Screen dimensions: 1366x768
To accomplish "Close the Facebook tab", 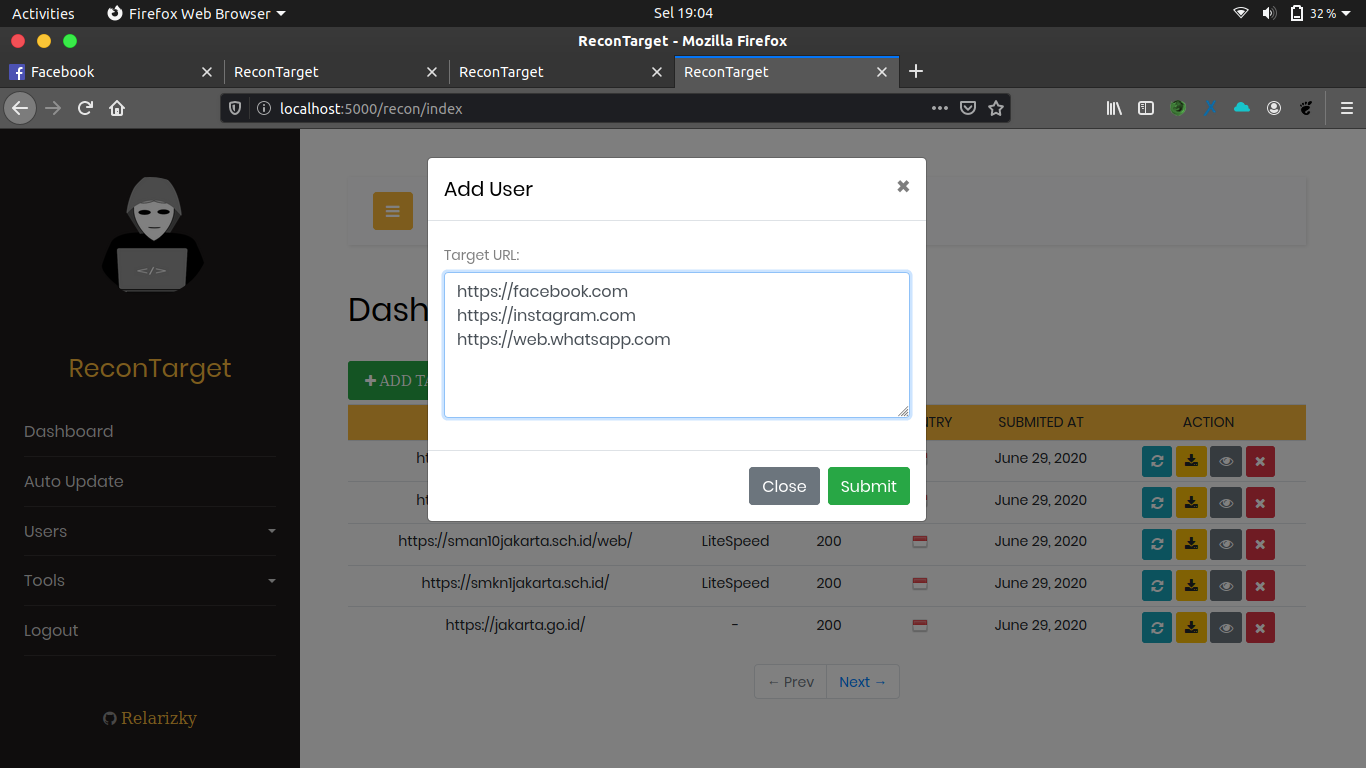I will point(207,72).
